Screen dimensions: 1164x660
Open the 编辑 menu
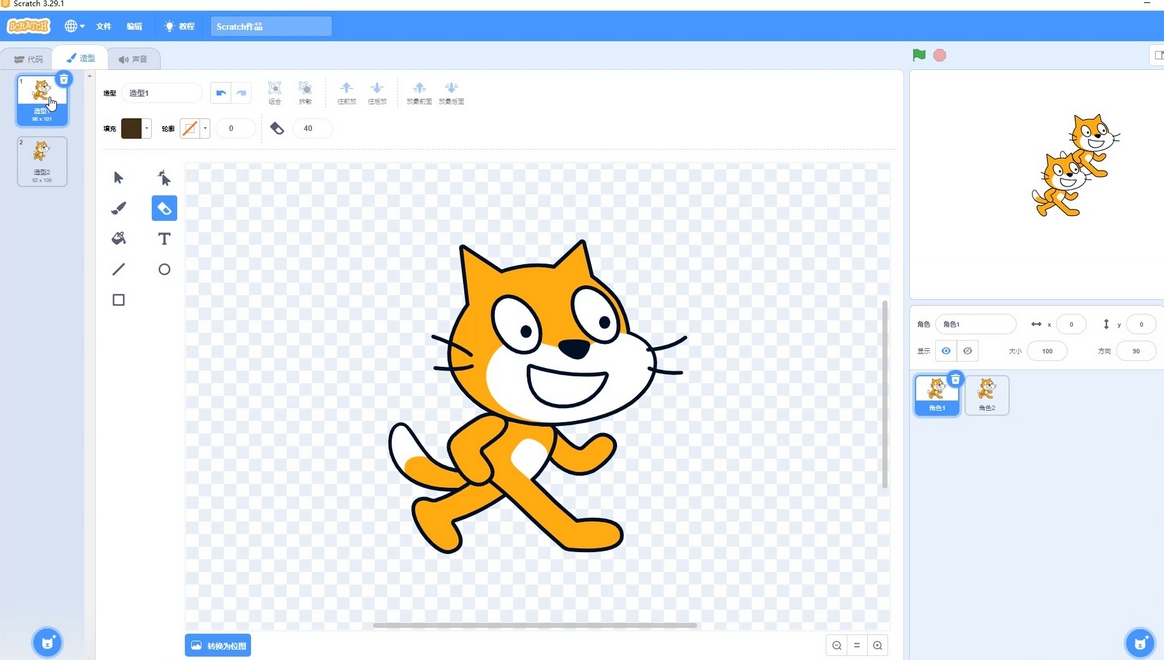[x=134, y=26]
